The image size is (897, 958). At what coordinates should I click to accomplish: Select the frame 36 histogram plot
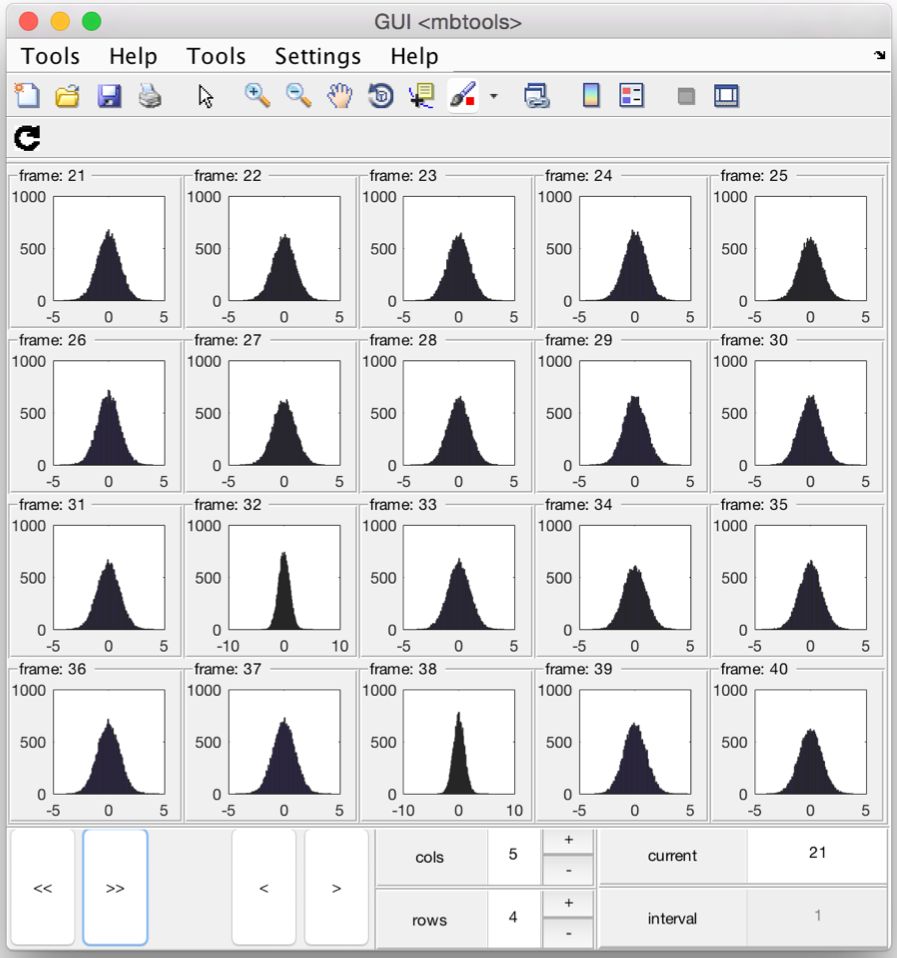click(x=109, y=742)
